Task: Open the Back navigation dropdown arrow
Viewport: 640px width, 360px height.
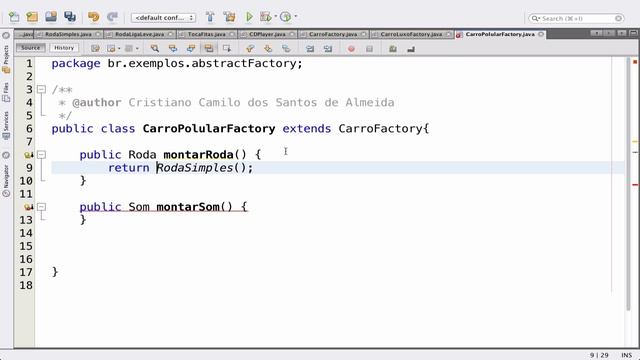Action: 119,49
